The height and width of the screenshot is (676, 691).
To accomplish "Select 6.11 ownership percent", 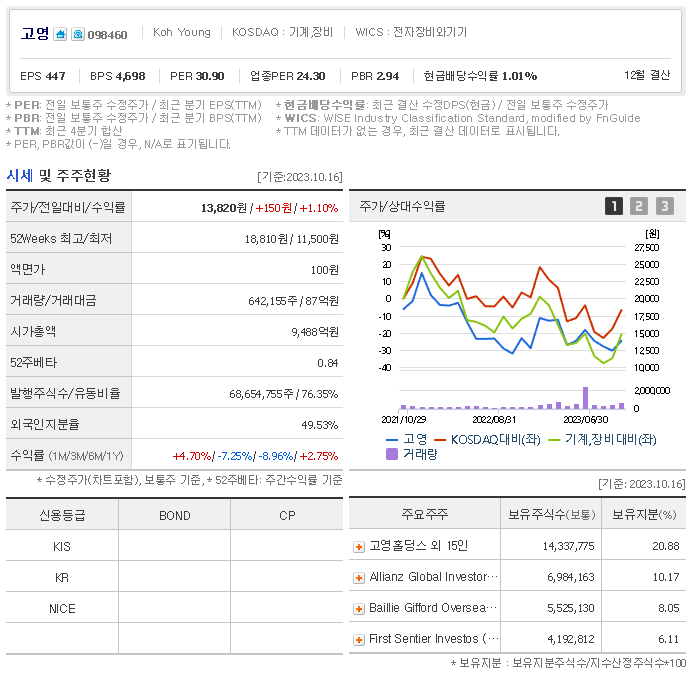I will tap(669, 639).
